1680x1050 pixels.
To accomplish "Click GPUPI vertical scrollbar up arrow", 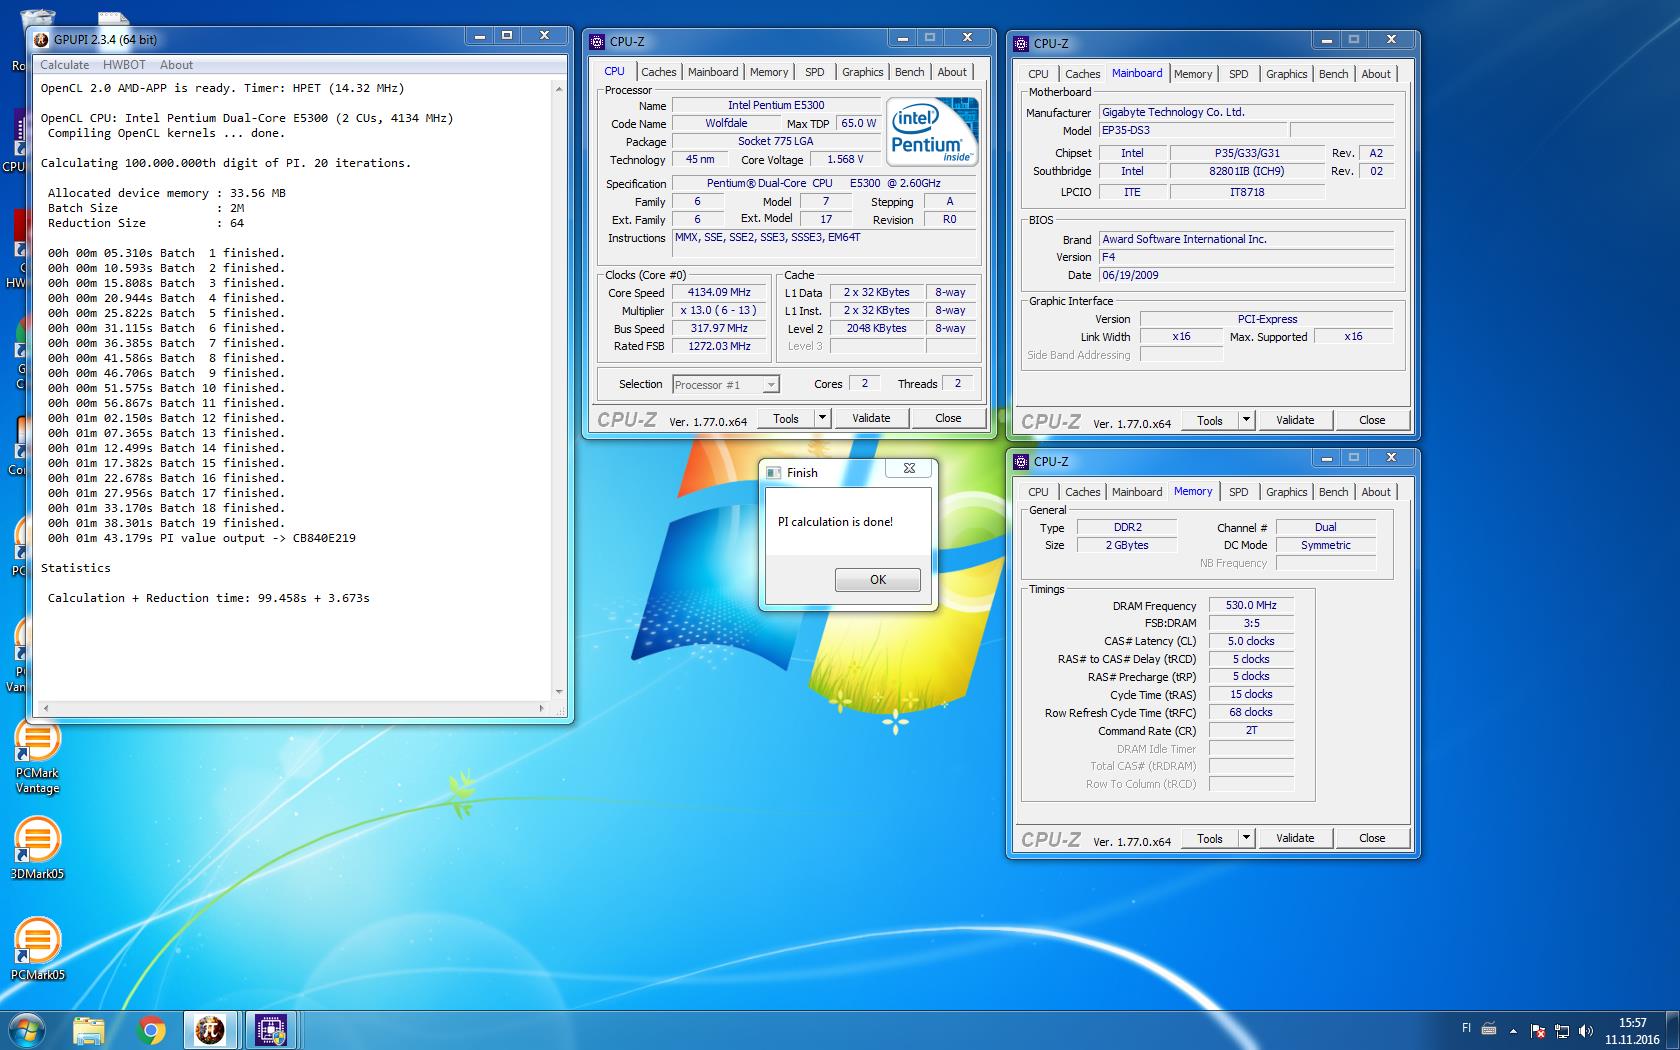I will 558,88.
